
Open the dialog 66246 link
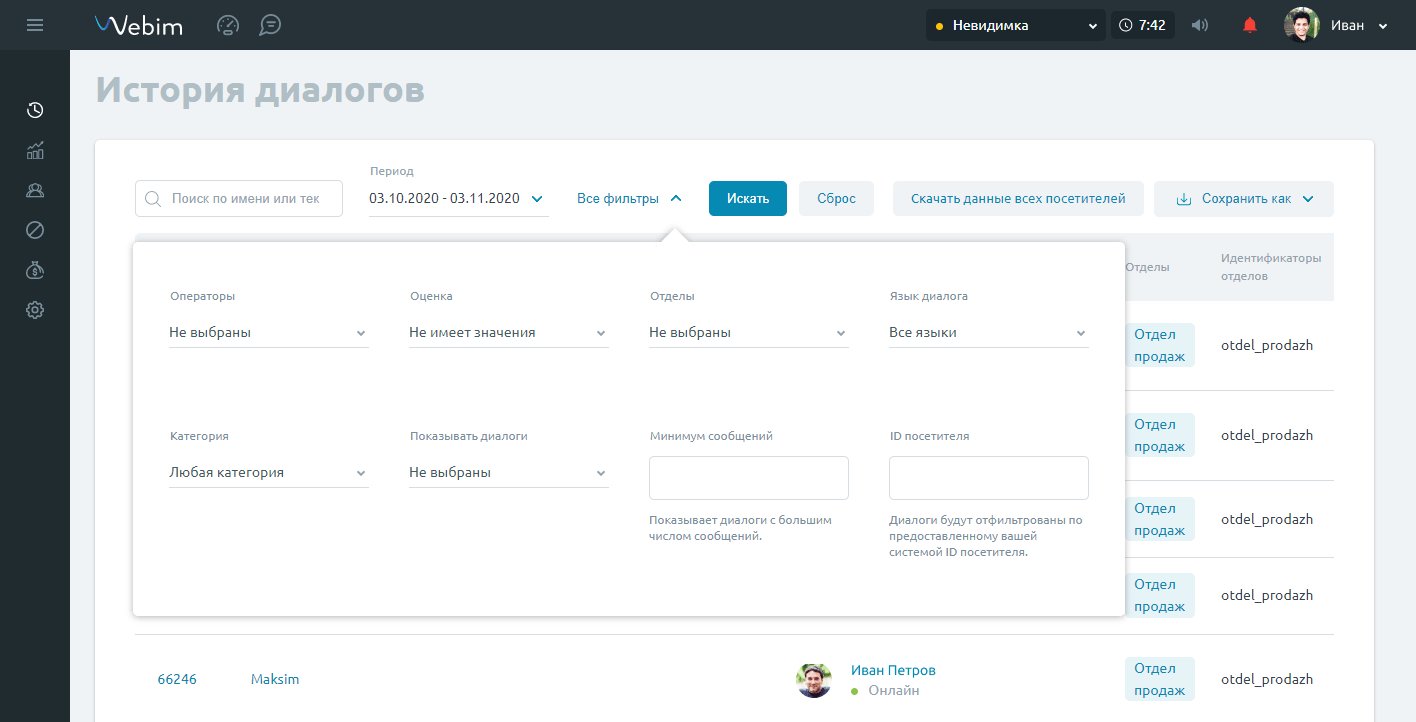(x=177, y=679)
